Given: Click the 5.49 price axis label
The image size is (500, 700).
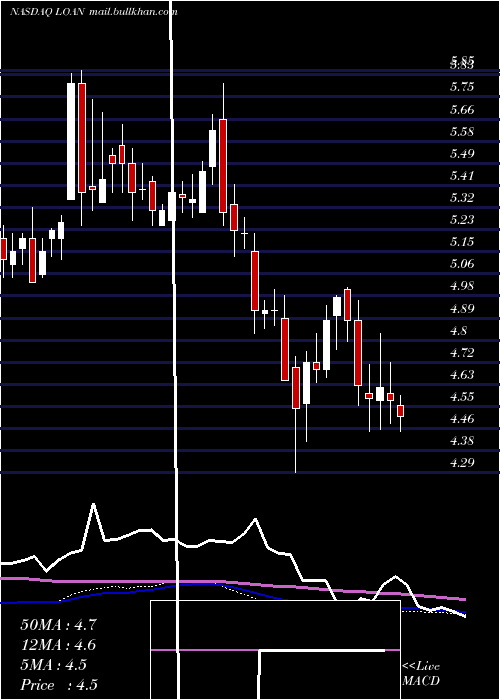Looking at the screenshot, I should pyautogui.click(x=462, y=154).
